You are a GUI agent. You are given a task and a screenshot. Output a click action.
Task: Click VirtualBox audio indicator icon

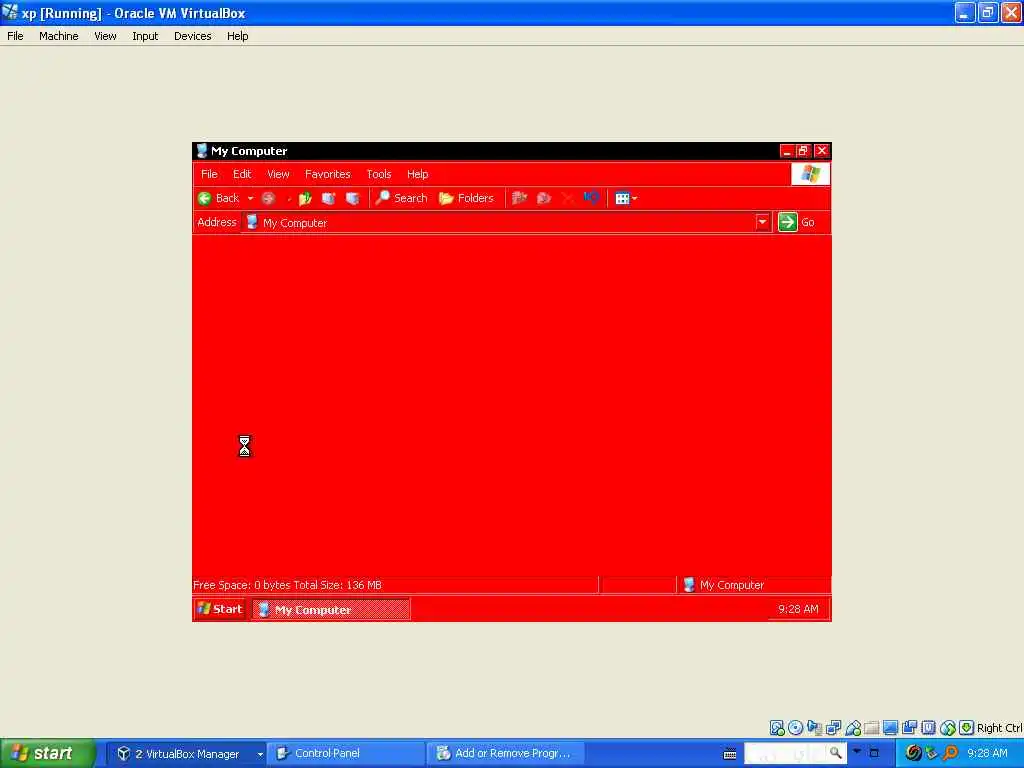pyautogui.click(x=814, y=728)
